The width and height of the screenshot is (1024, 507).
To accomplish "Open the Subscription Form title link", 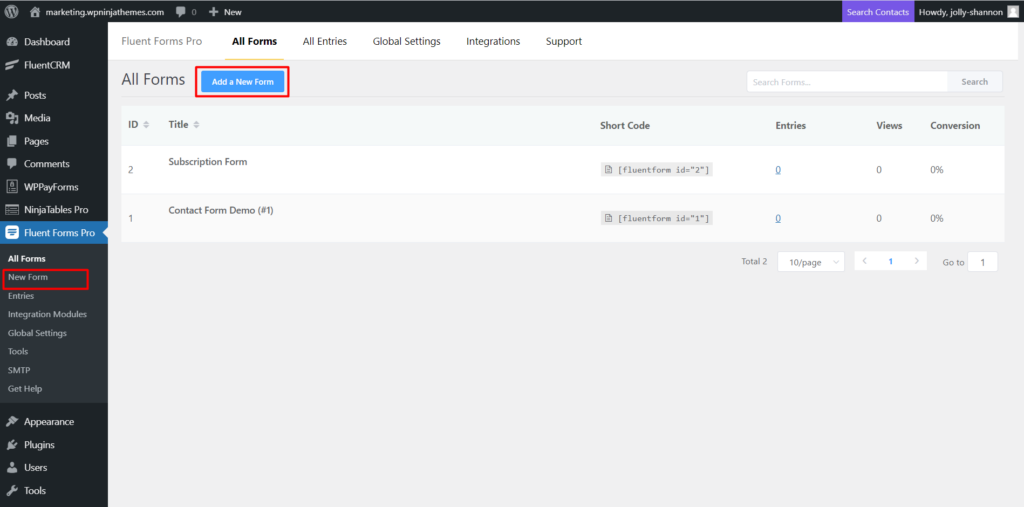I will (207, 162).
